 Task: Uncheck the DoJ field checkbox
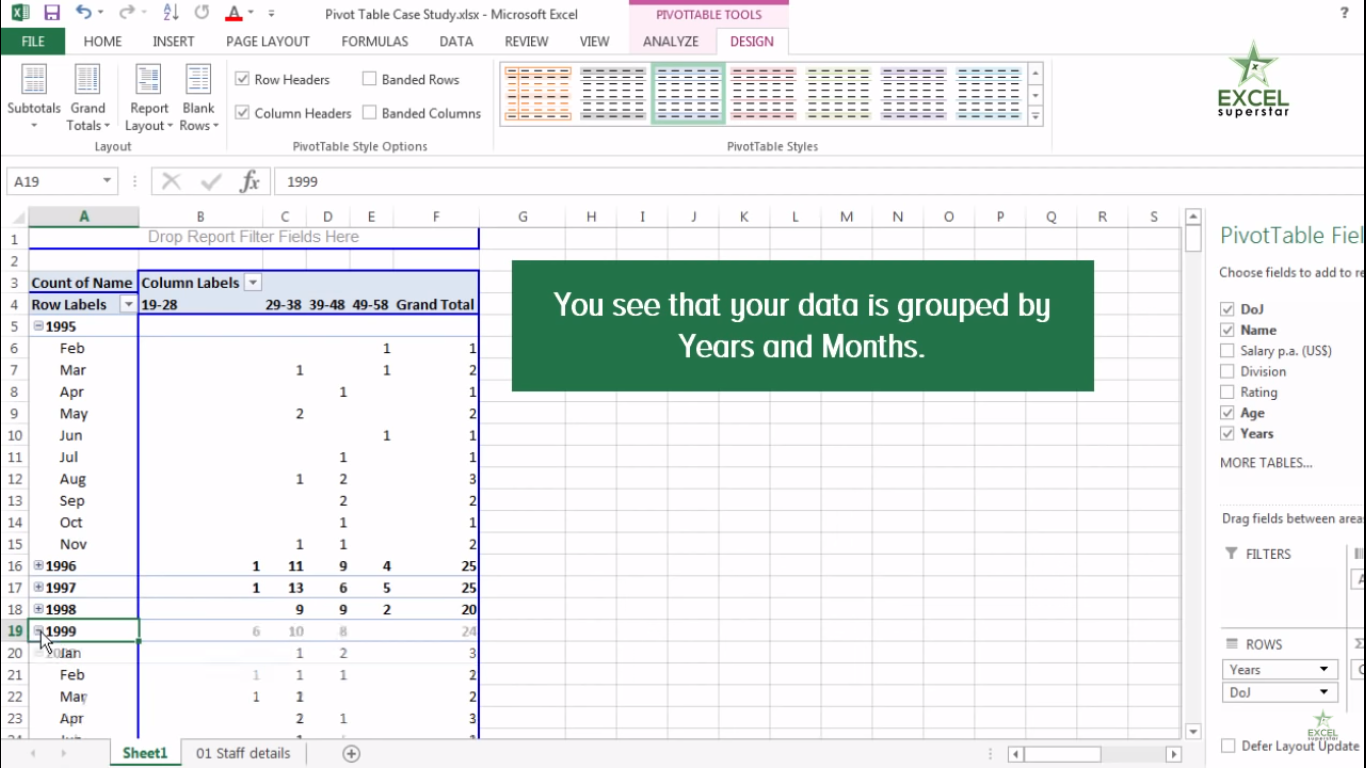1227,309
